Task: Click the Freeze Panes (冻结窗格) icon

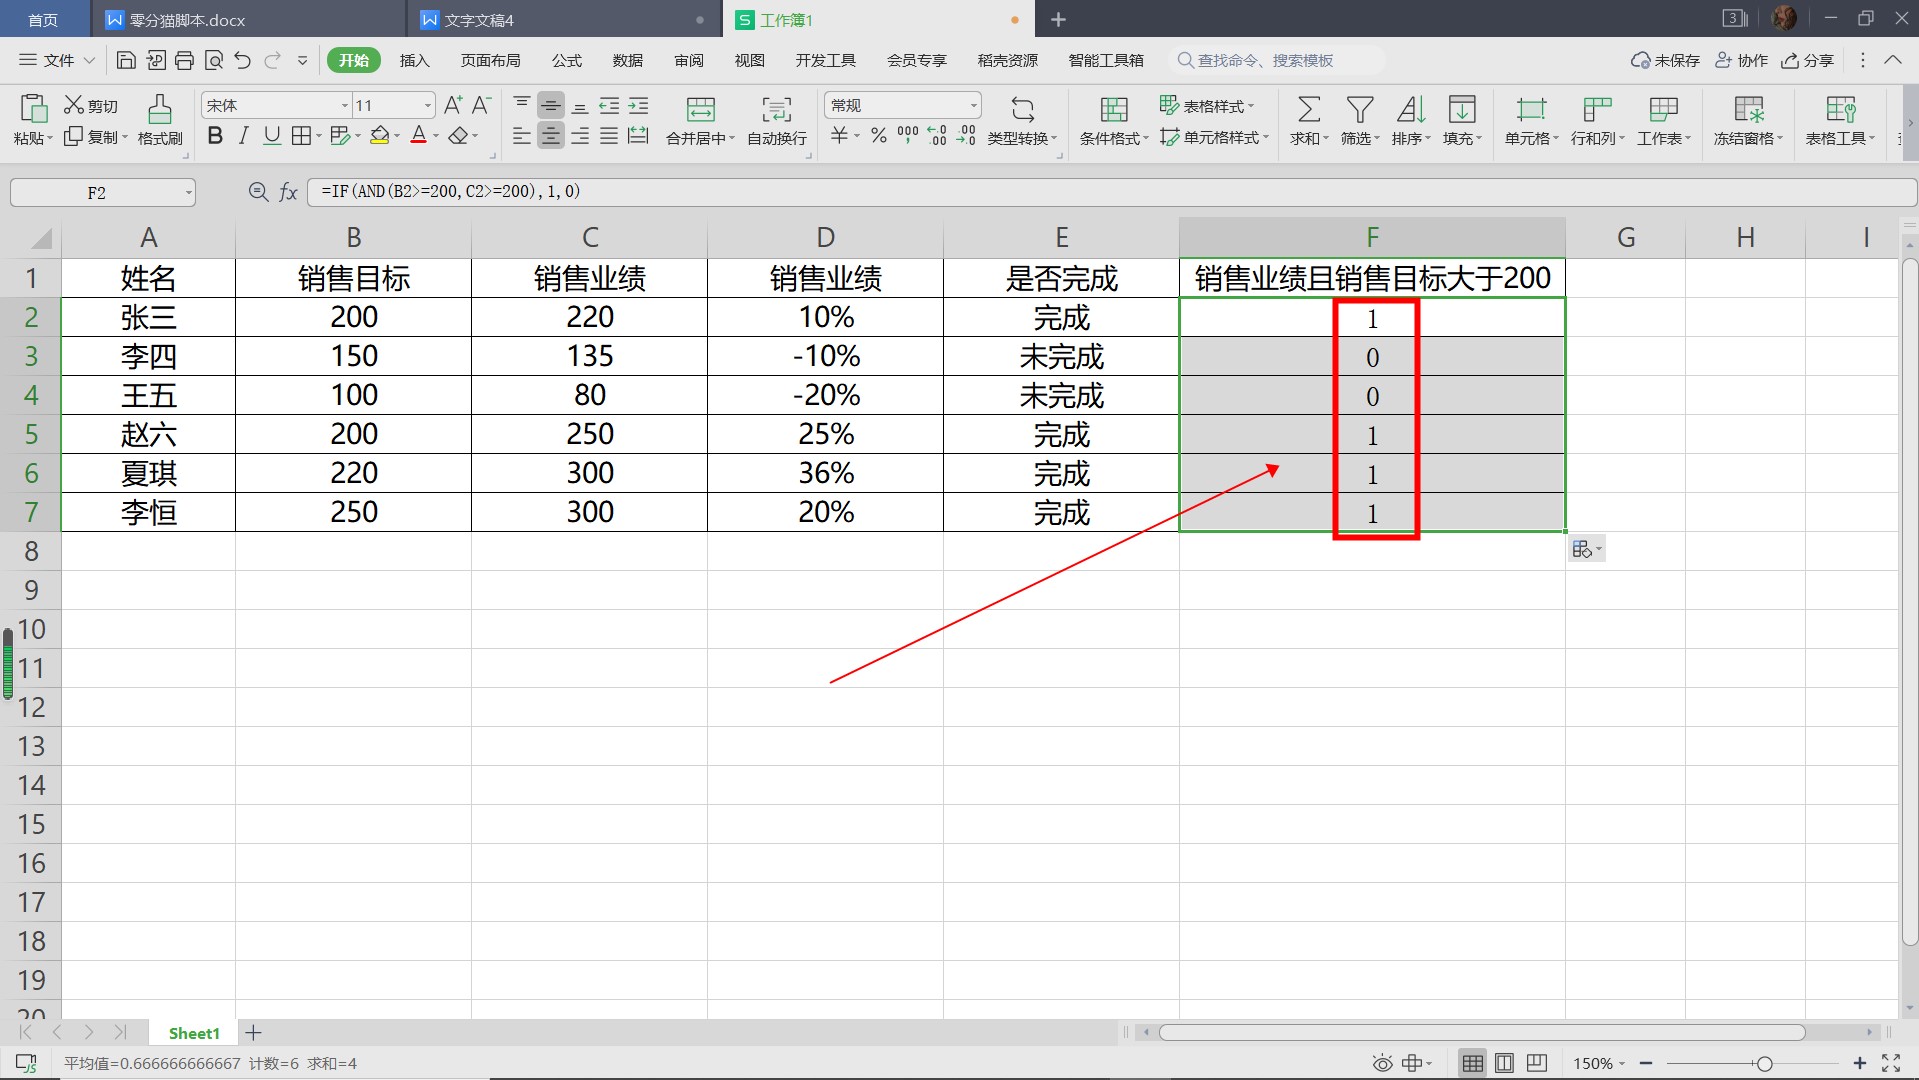Action: coord(1748,109)
